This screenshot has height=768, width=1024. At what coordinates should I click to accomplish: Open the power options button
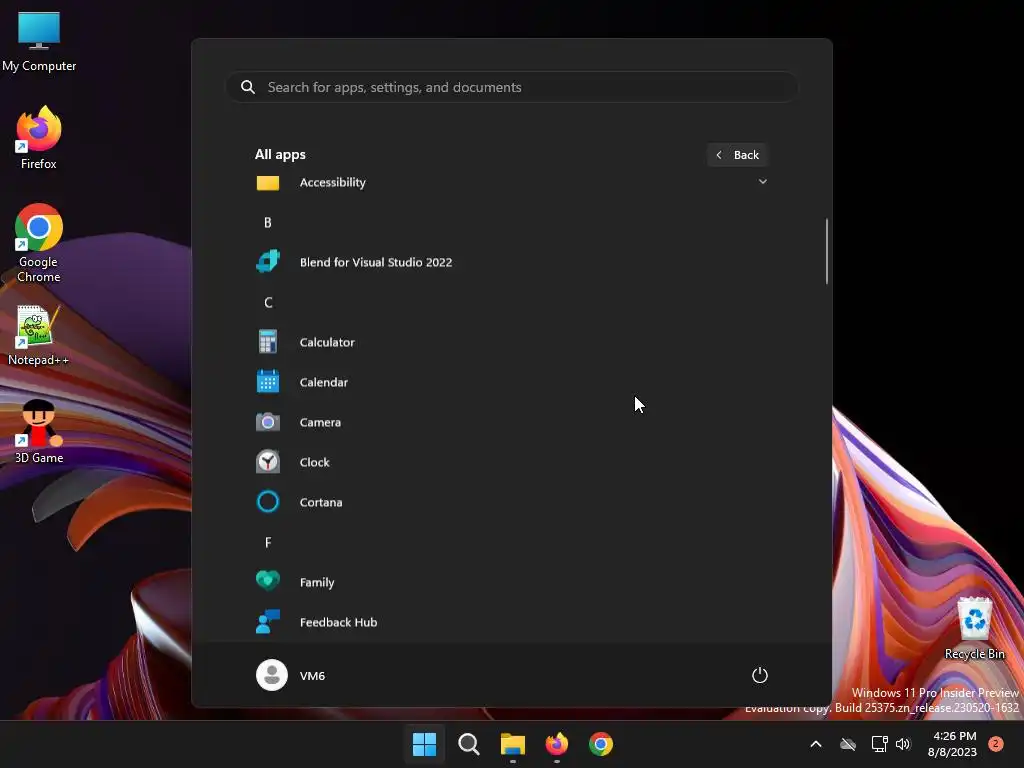[760, 675]
